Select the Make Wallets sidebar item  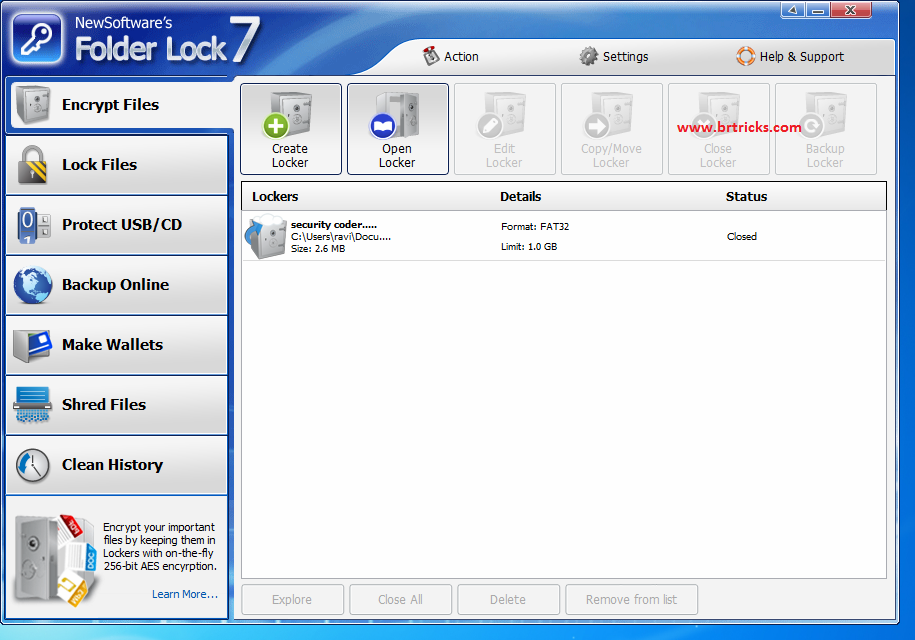click(x=117, y=345)
